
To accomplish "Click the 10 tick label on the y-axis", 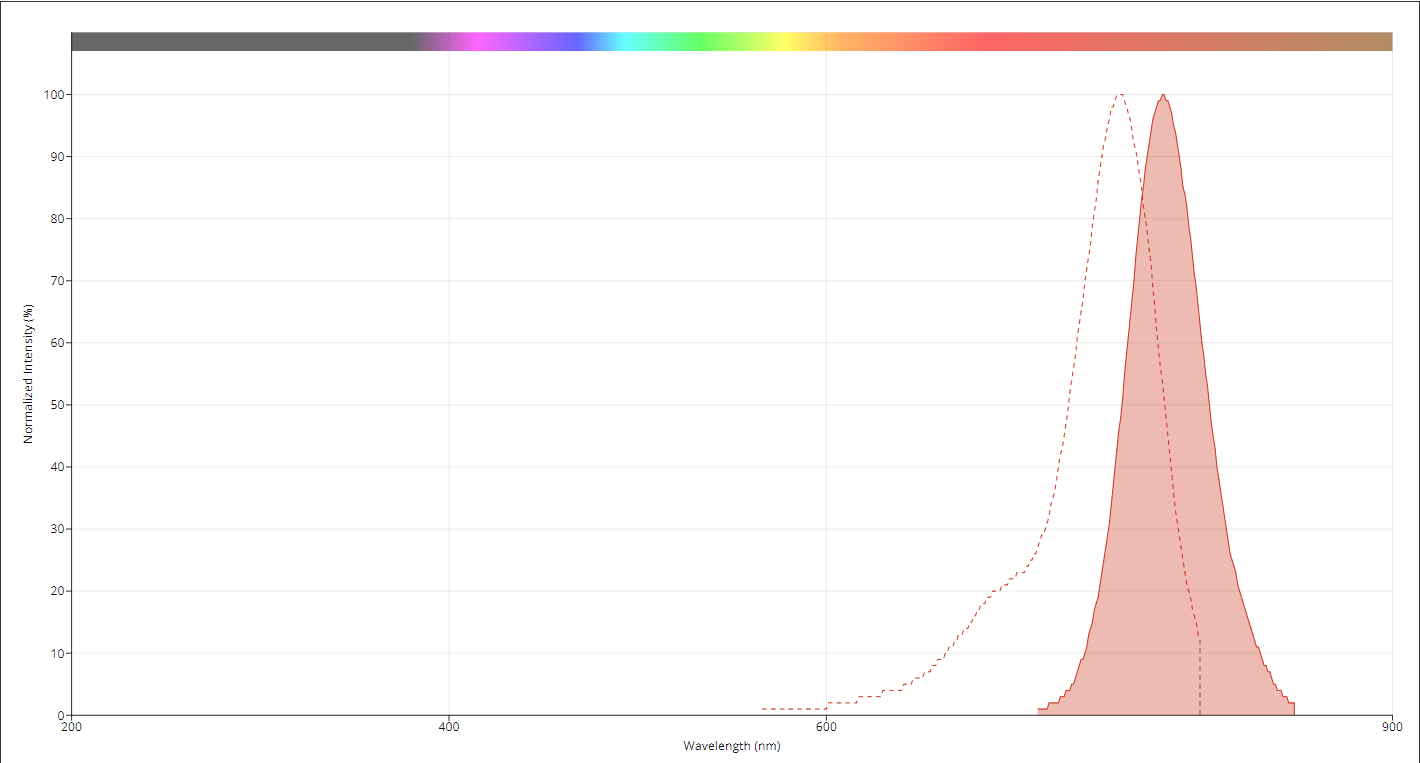I will [53, 653].
